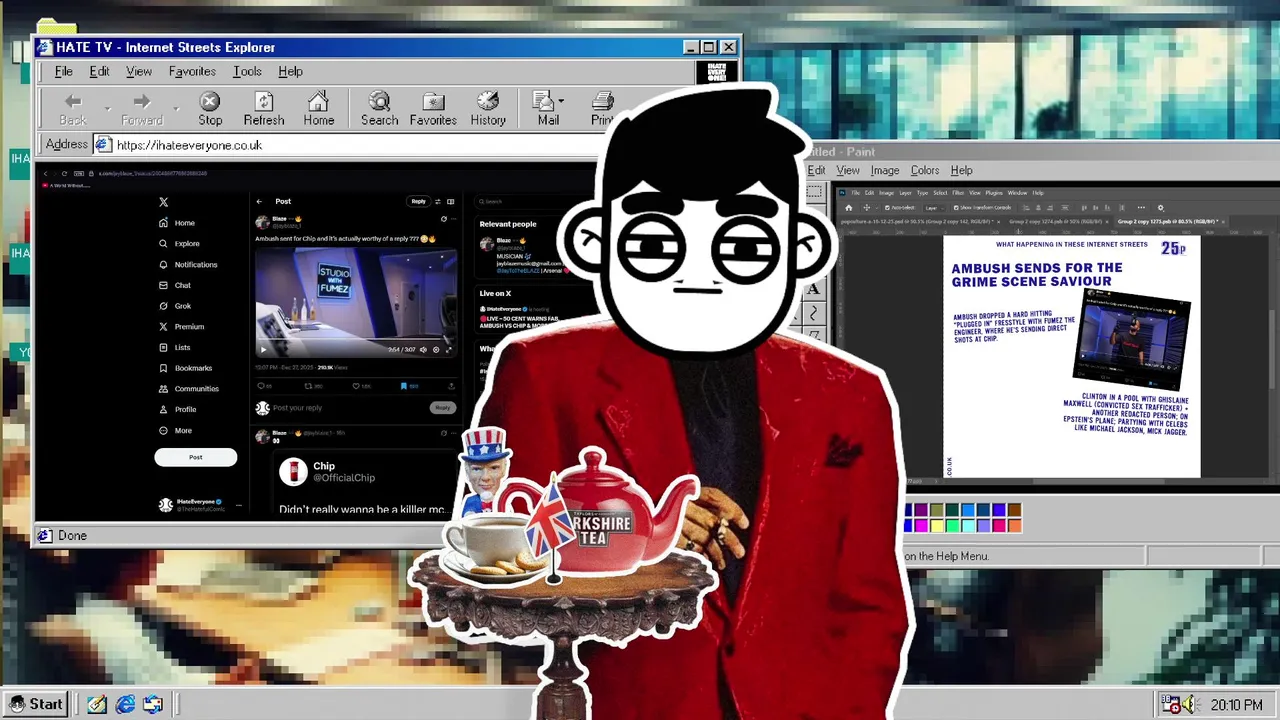
Task: Open the Image menu in Paint
Action: pyautogui.click(x=885, y=170)
